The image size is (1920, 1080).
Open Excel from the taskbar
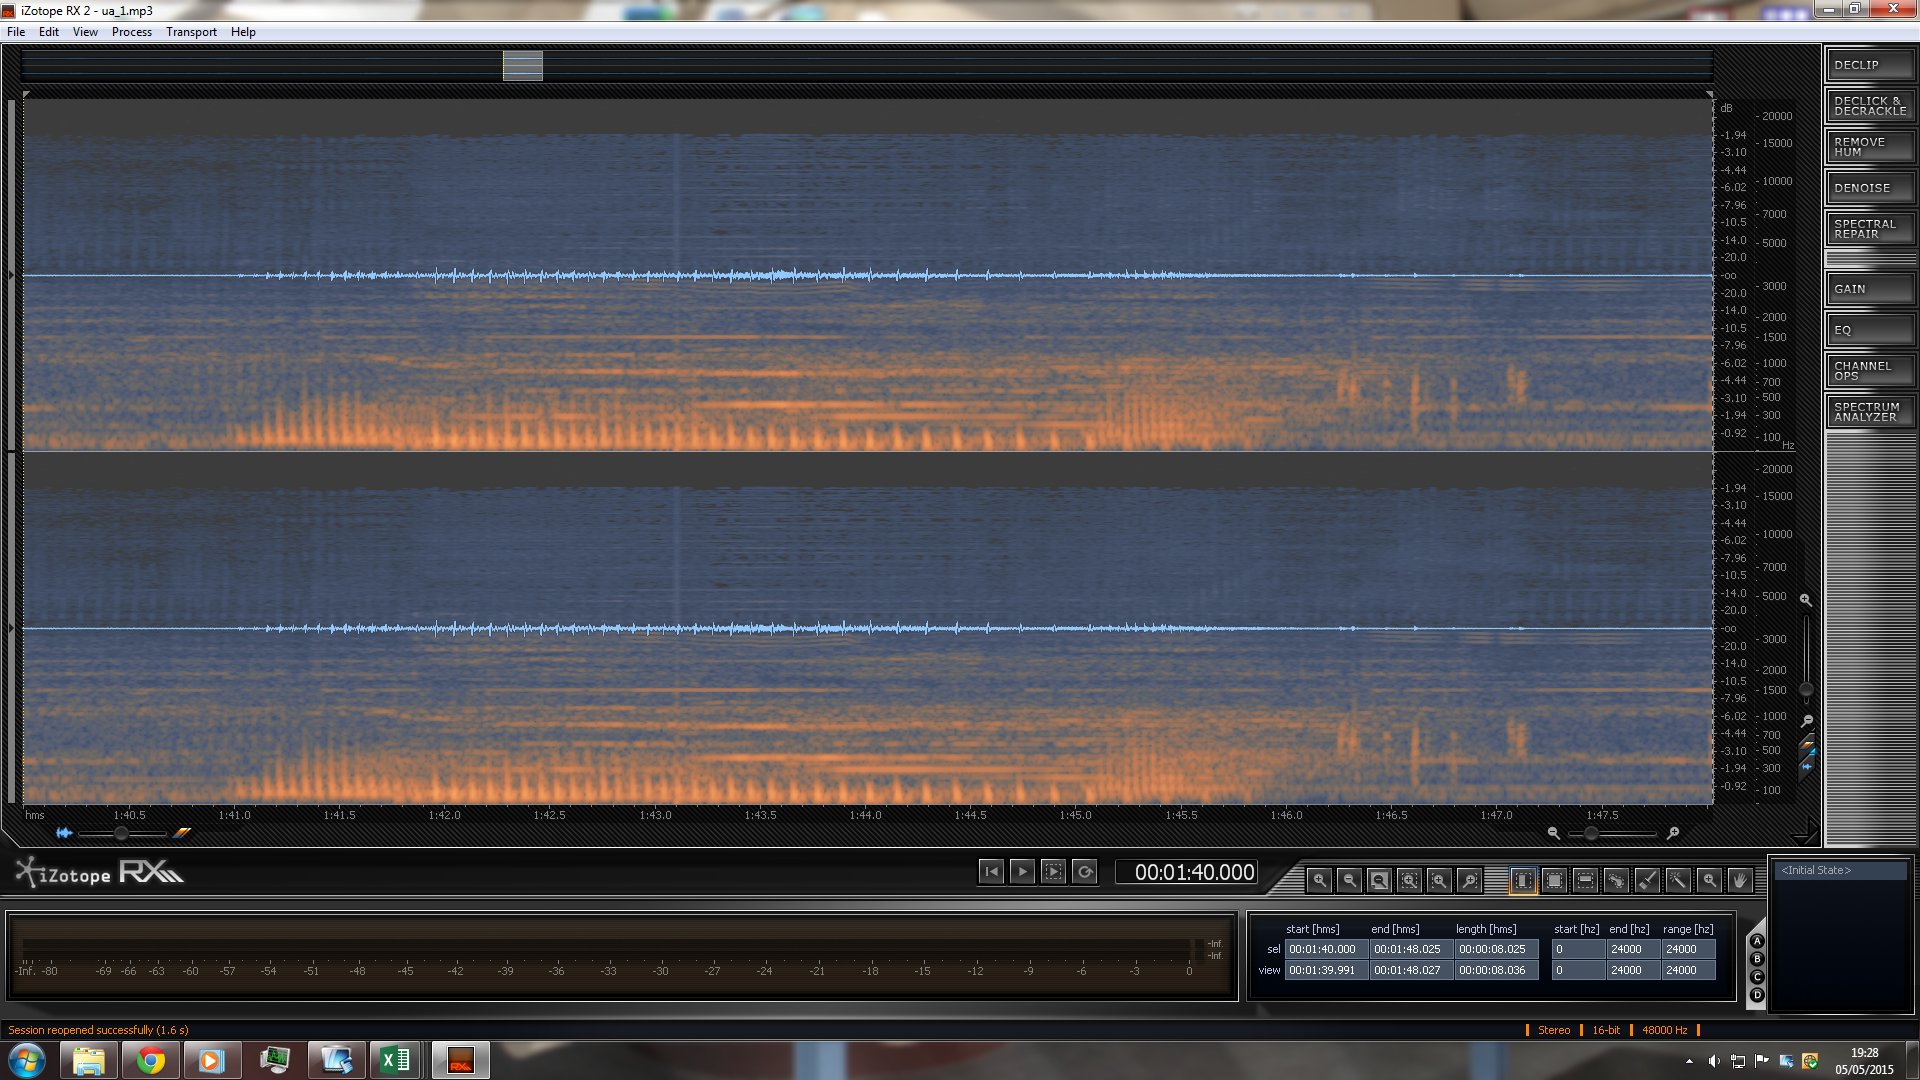396,1061
